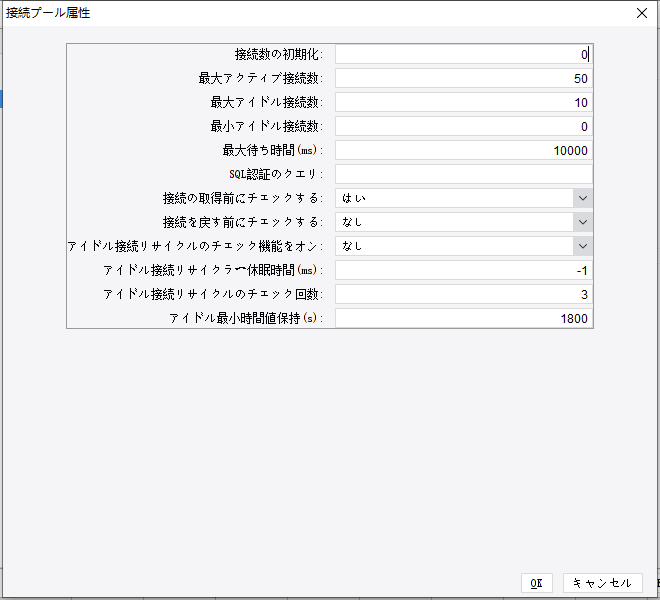
Task: Close the 接続プール属性 dialog
Action: click(x=642, y=13)
